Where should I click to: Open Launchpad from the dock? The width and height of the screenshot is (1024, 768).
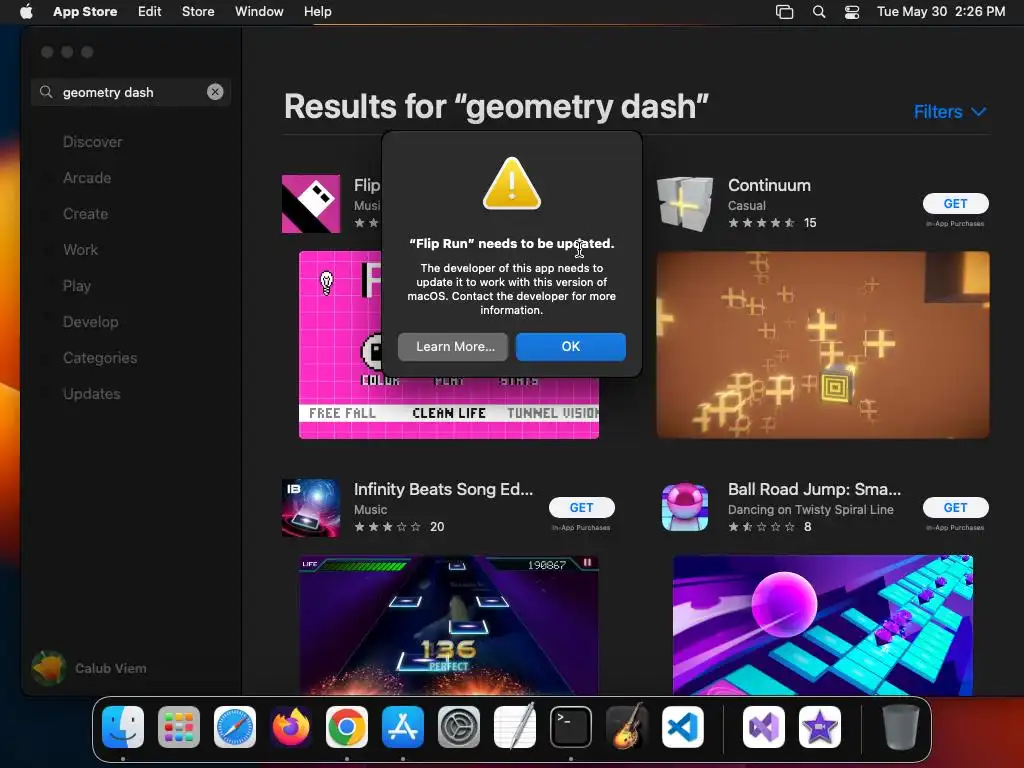[x=179, y=727]
